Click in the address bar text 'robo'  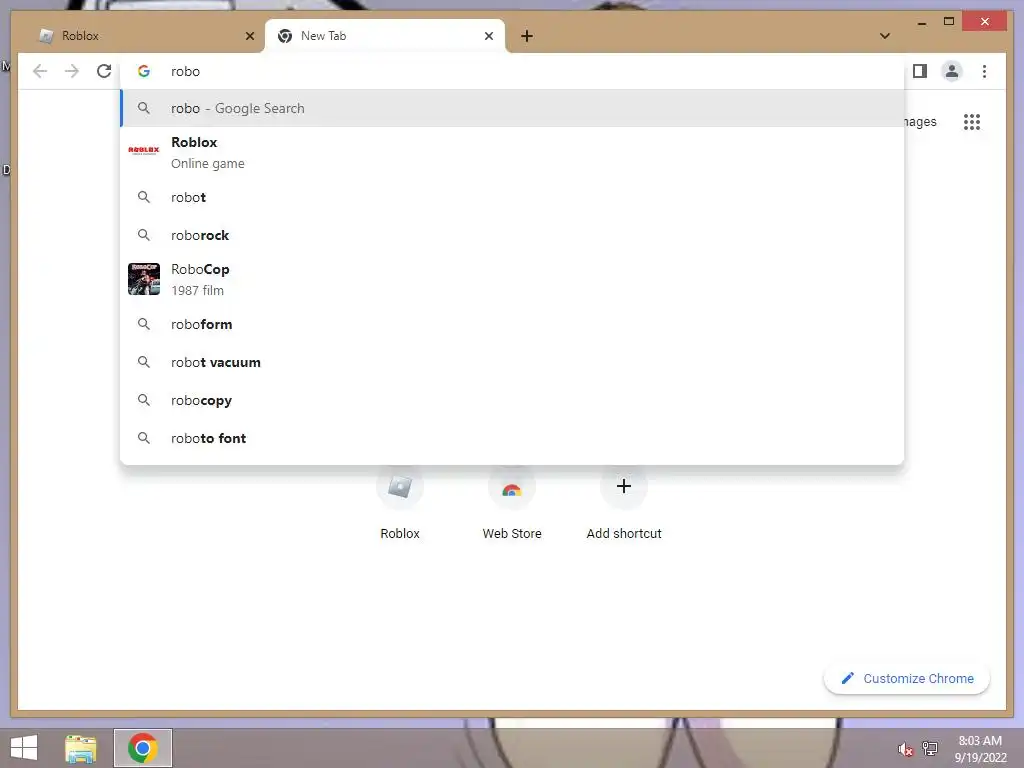(x=185, y=71)
